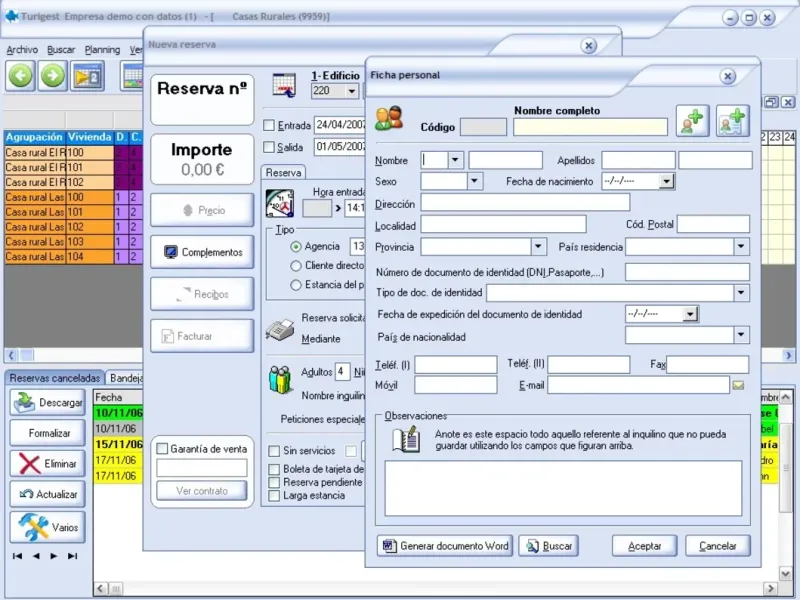Open the Sexo dropdown
The width and height of the screenshot is (800, 600).
(475, 181)
